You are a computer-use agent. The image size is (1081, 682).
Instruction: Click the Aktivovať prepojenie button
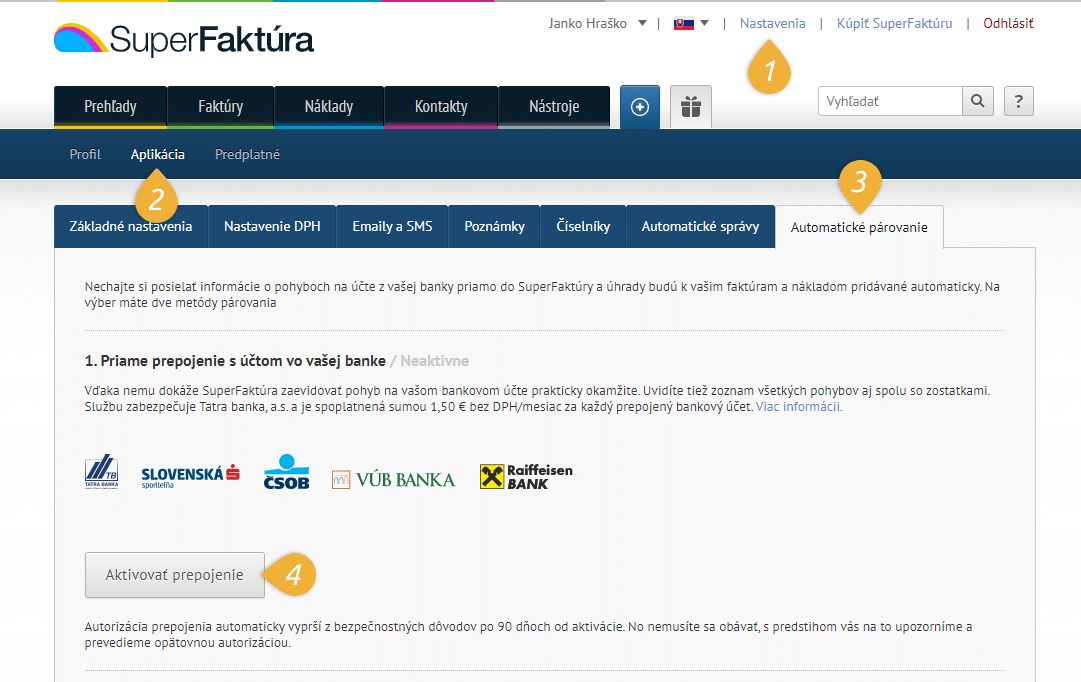174,574
